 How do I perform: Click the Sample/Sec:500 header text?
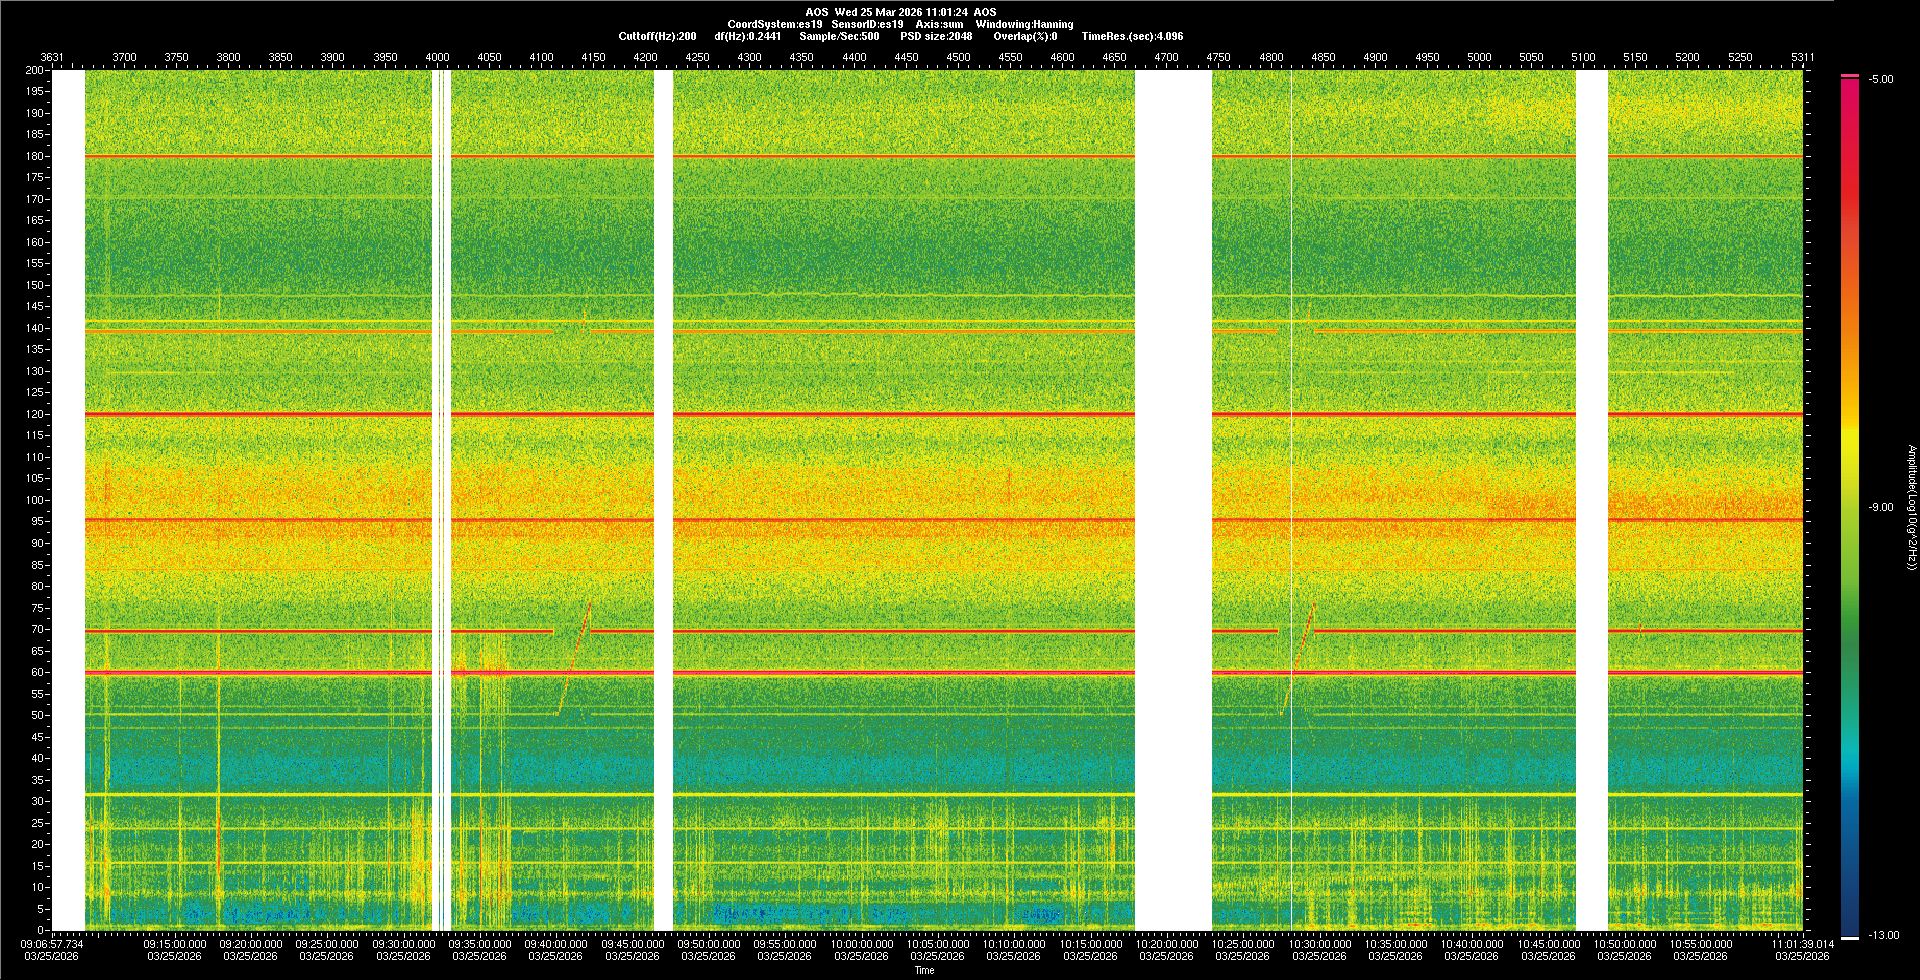point(839,36)
